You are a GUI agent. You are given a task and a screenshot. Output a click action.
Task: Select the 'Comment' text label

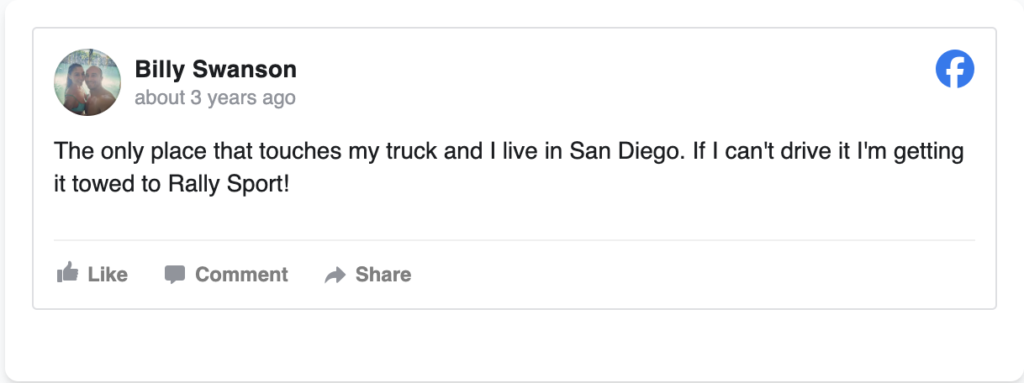242,275
